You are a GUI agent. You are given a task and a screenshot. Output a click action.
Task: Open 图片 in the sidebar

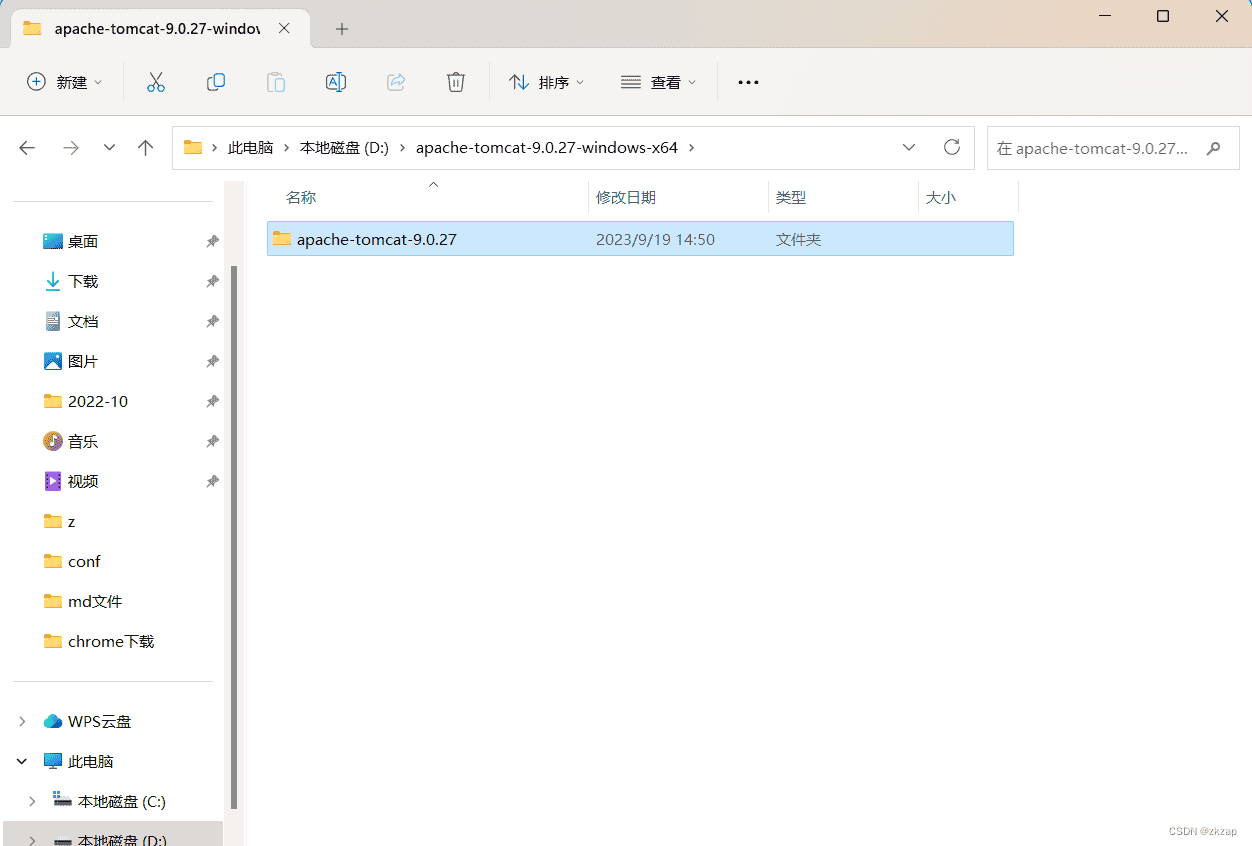click(83, 361)
